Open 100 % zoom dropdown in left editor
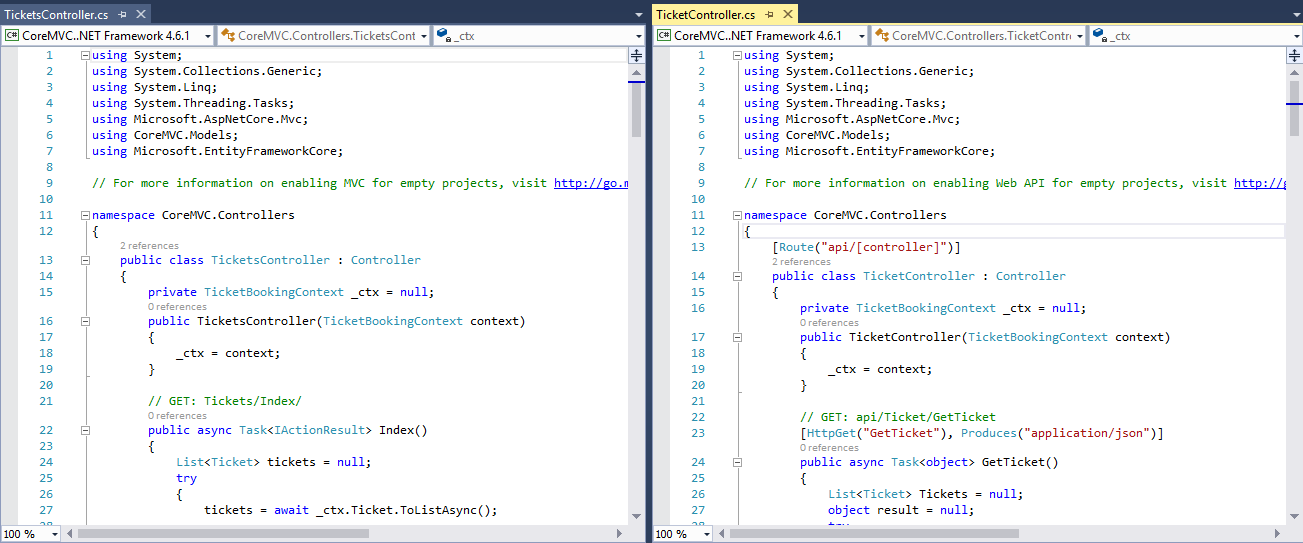1303x543 pixels. pos(54,534)
